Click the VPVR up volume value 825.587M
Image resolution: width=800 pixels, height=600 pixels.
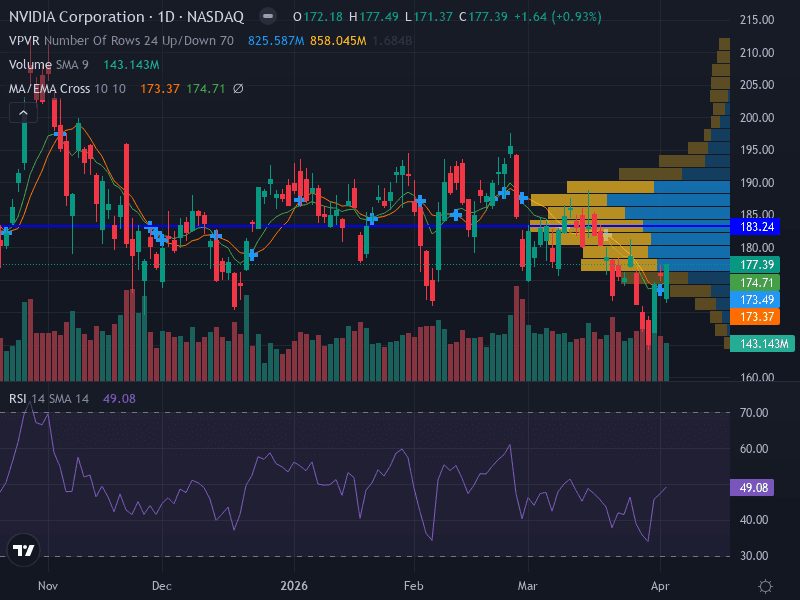(x=276, y=41)
